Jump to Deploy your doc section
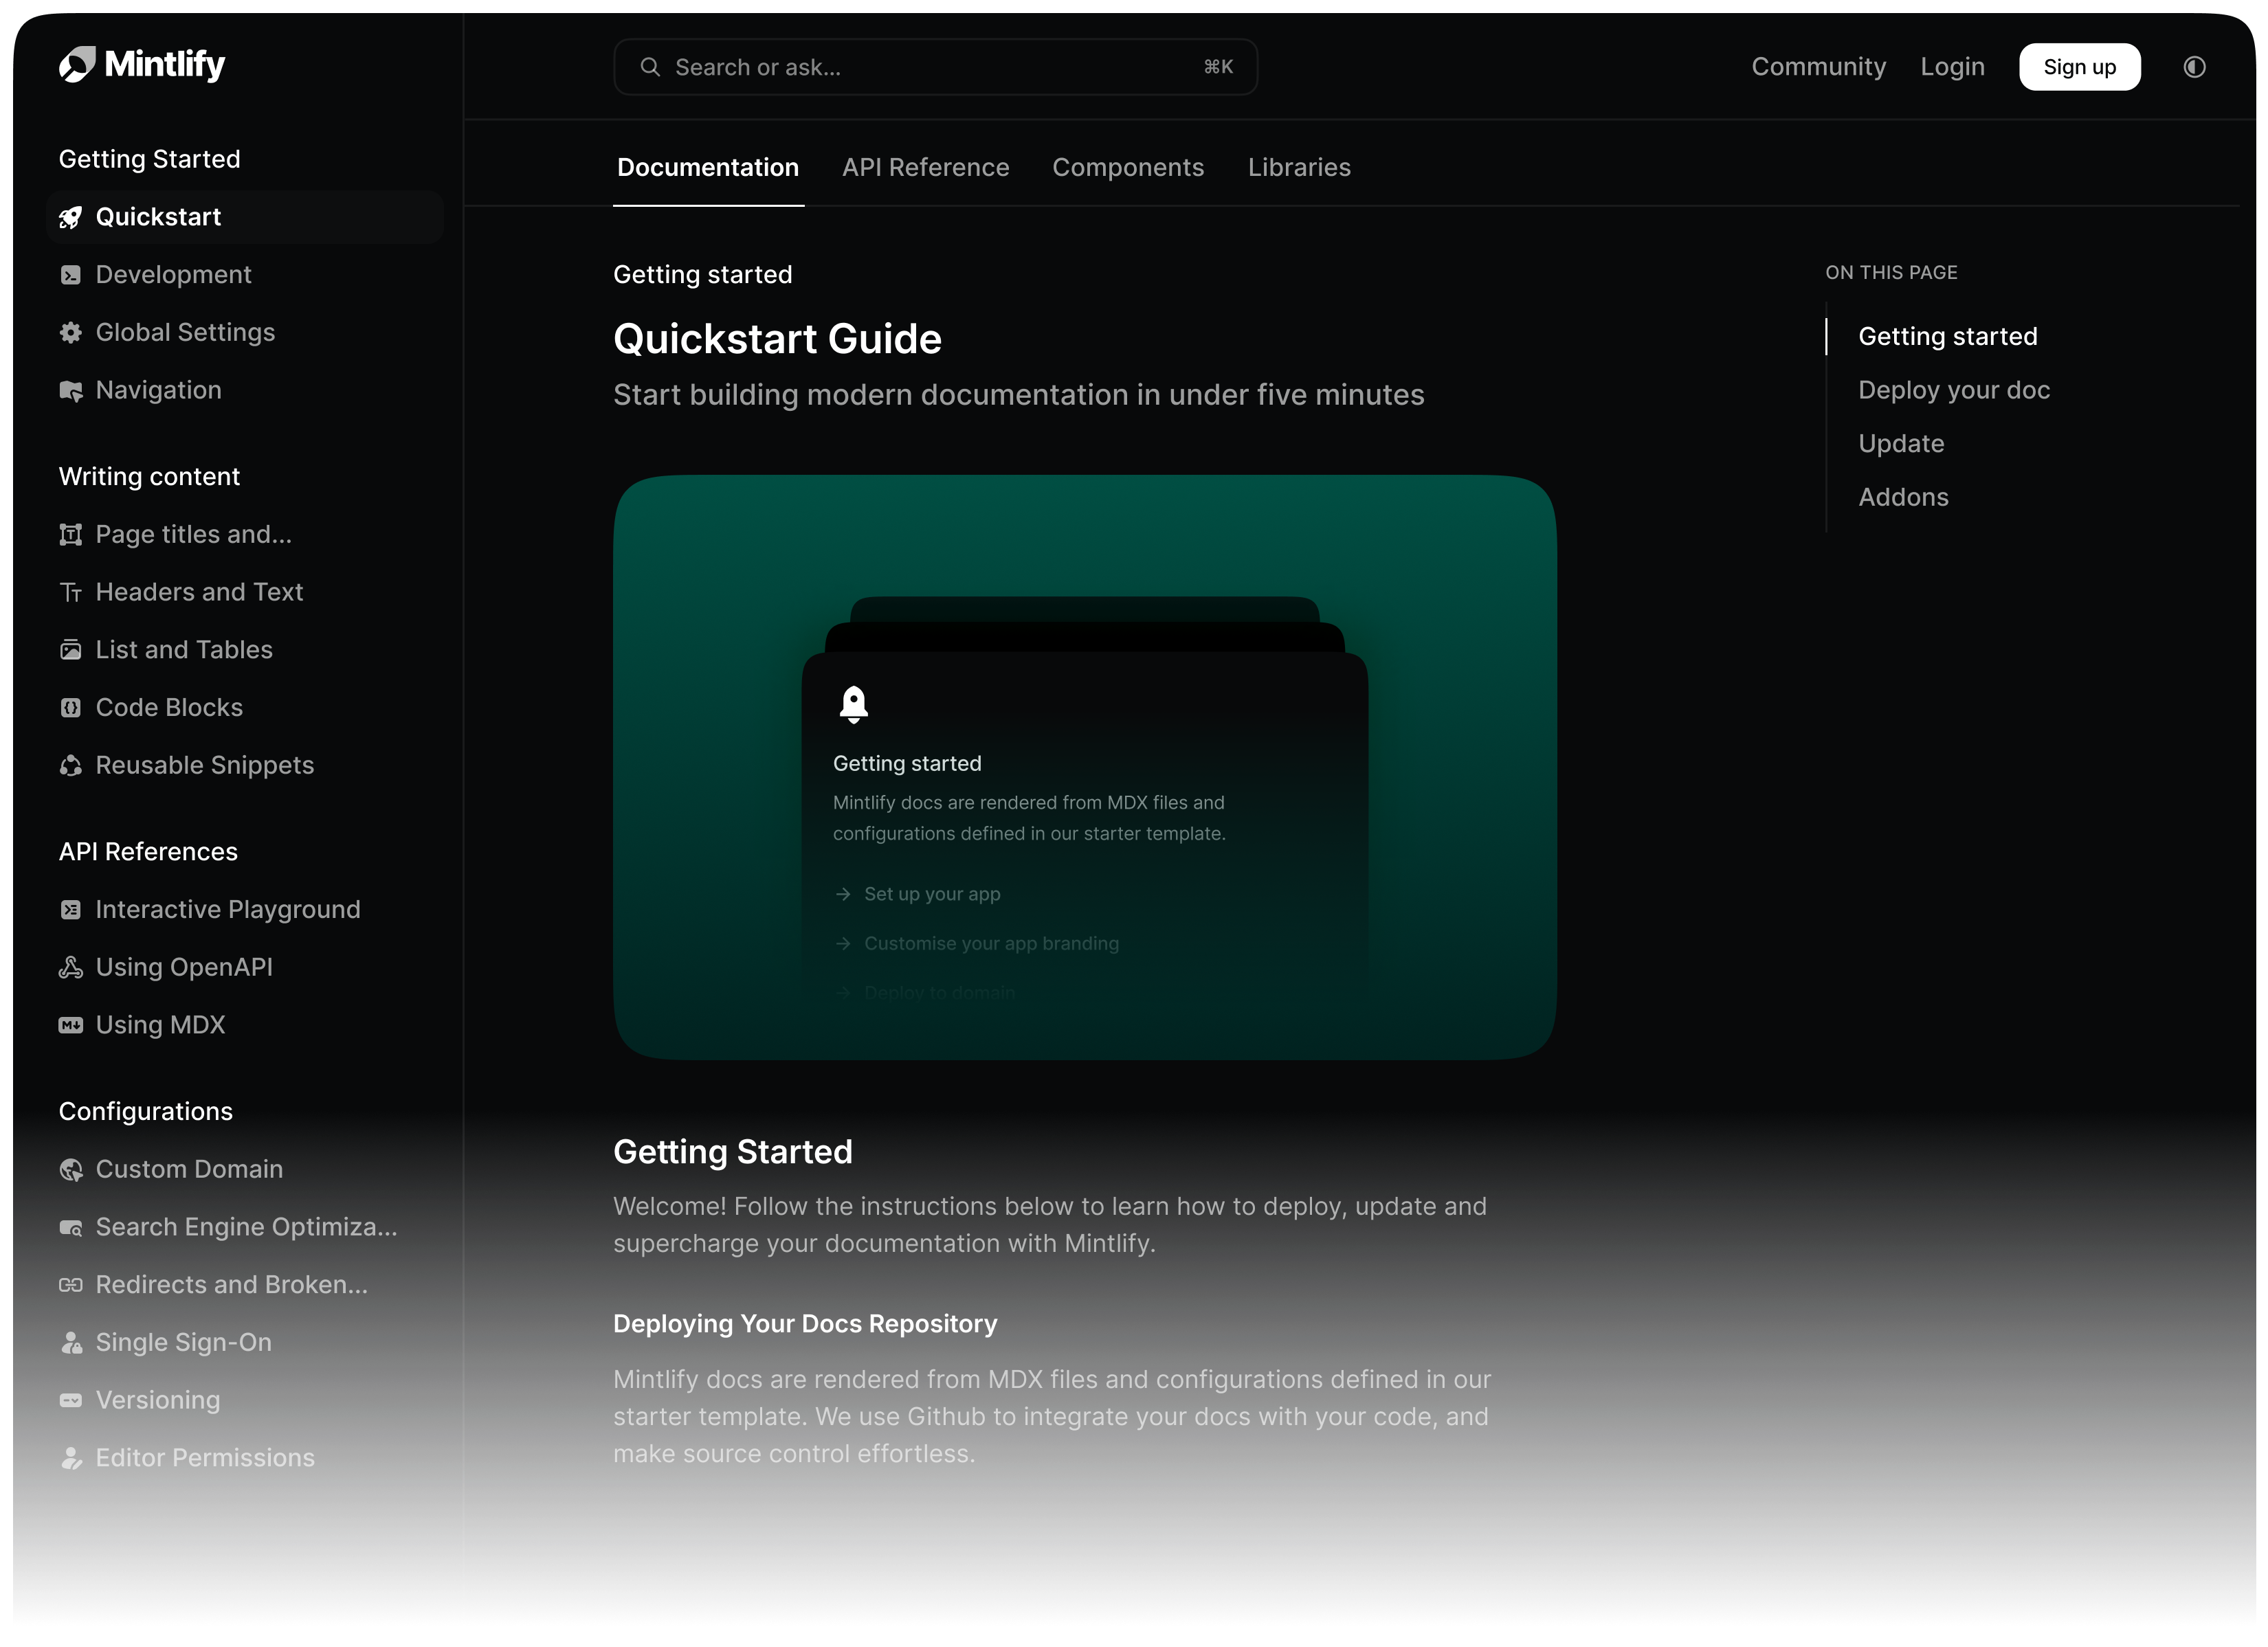Image resolution: width=2268 pixels, height=1647 pixels. pyautogui.click(x=1954, y=390)
